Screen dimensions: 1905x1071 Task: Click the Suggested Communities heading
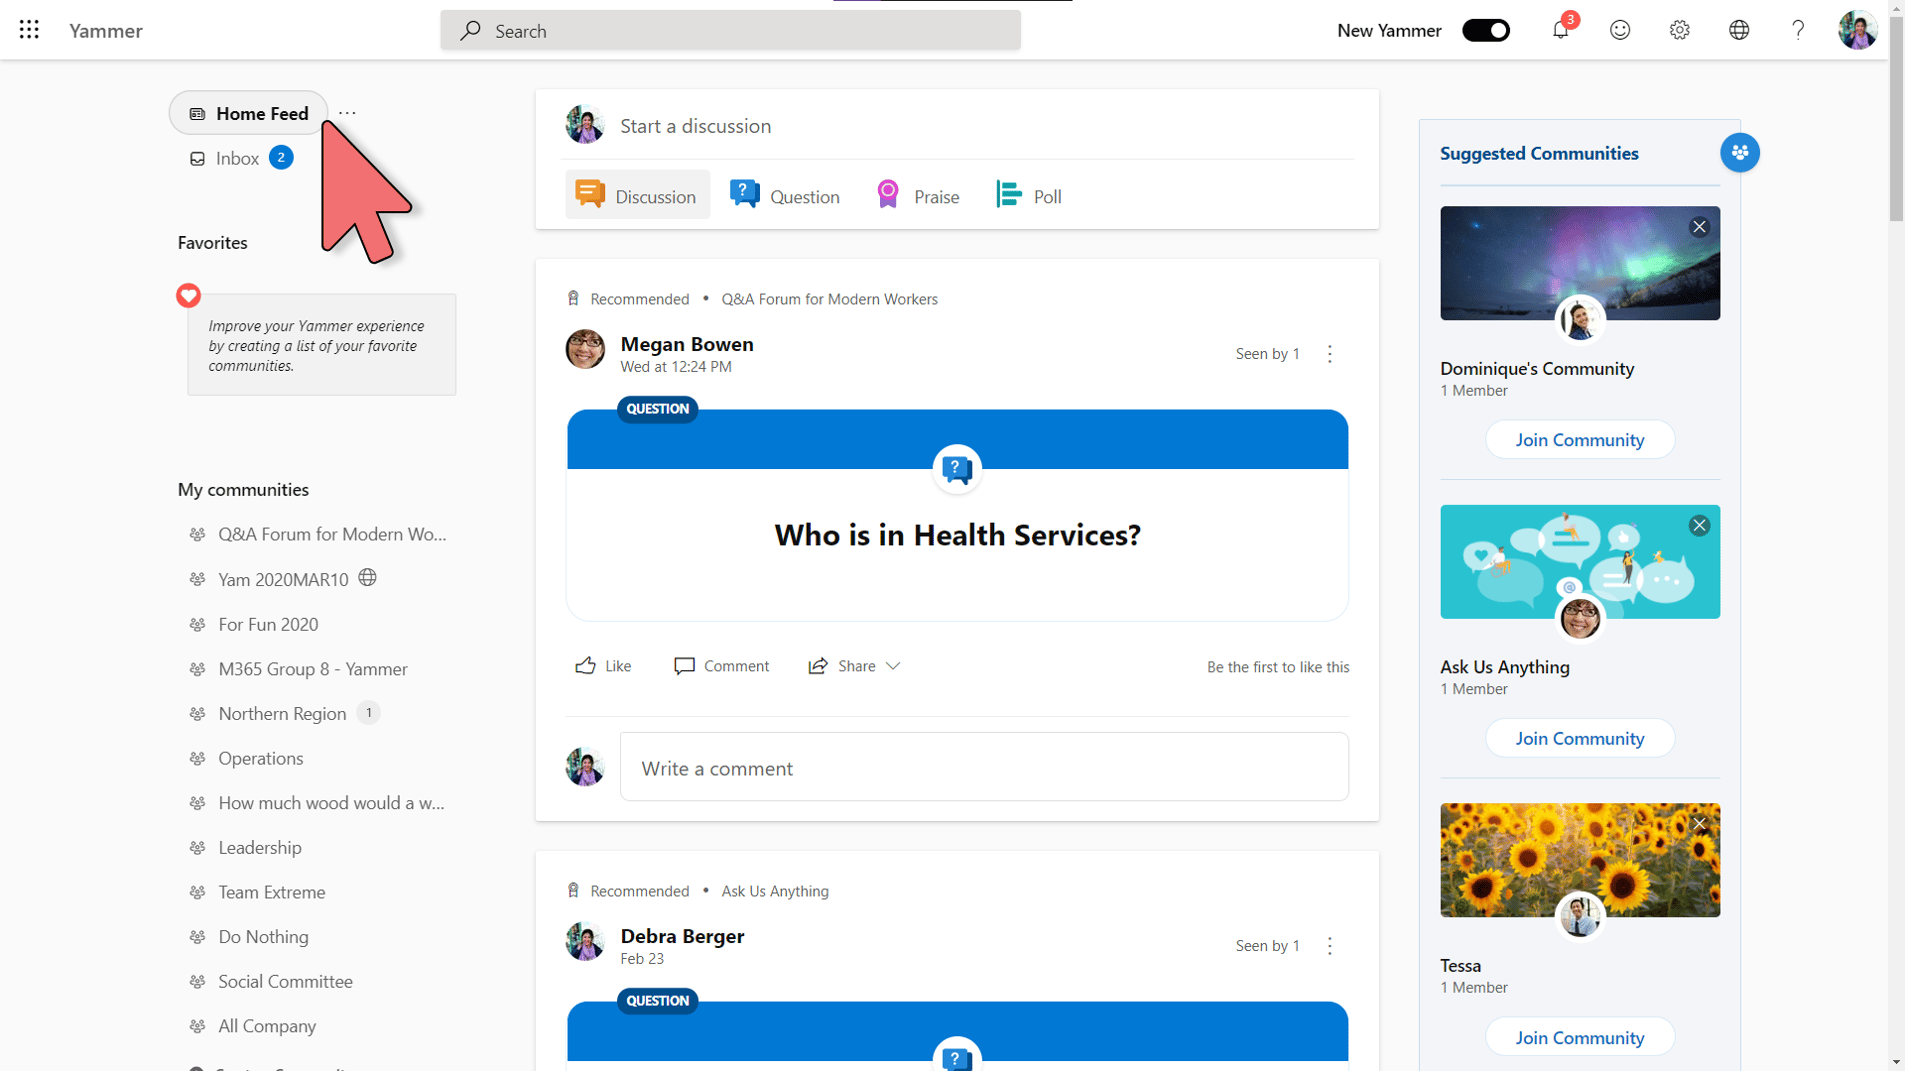[x=1539, y=153]
